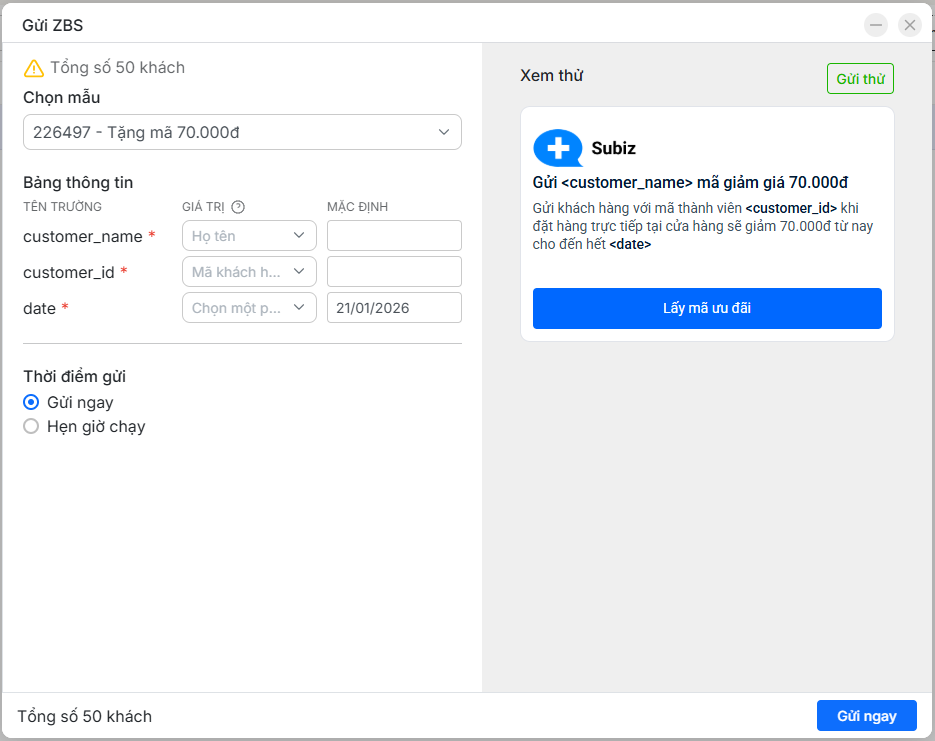Click the preview message title text
This screenshot has width=935, height=741.
pyautogui.click(x=690, y=182)
